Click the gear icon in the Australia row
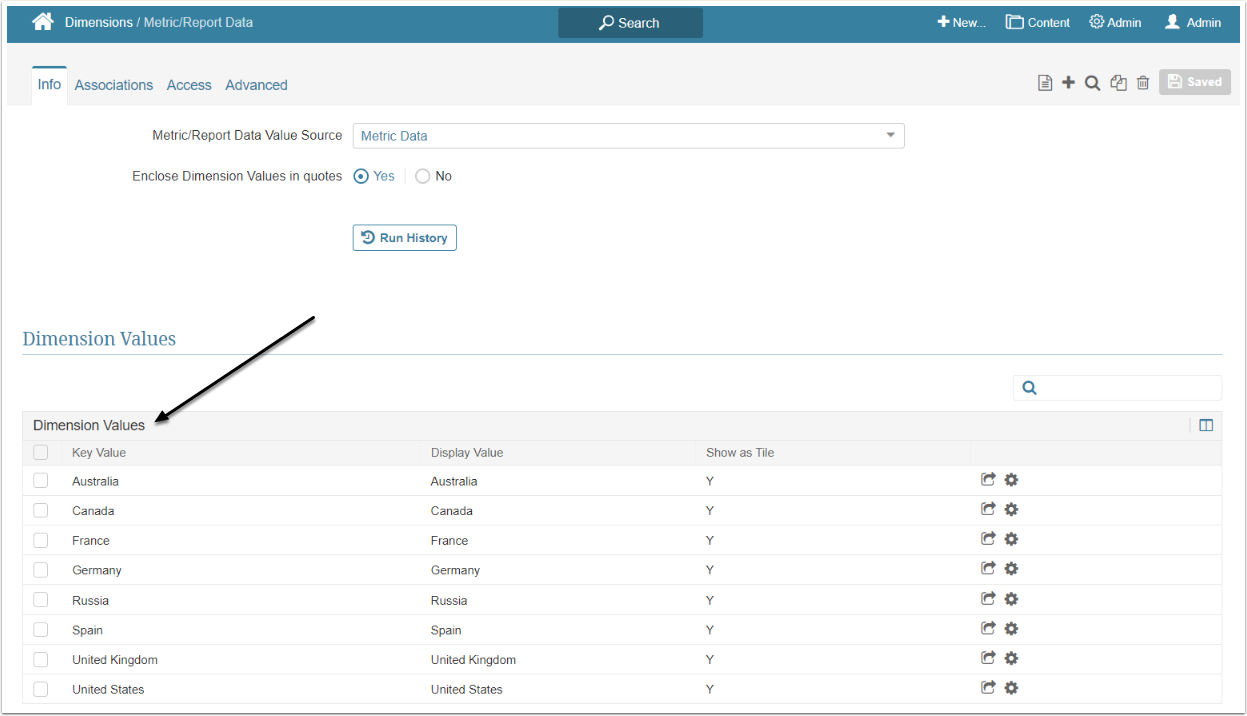1247x716 pixels. [1011, 480]
